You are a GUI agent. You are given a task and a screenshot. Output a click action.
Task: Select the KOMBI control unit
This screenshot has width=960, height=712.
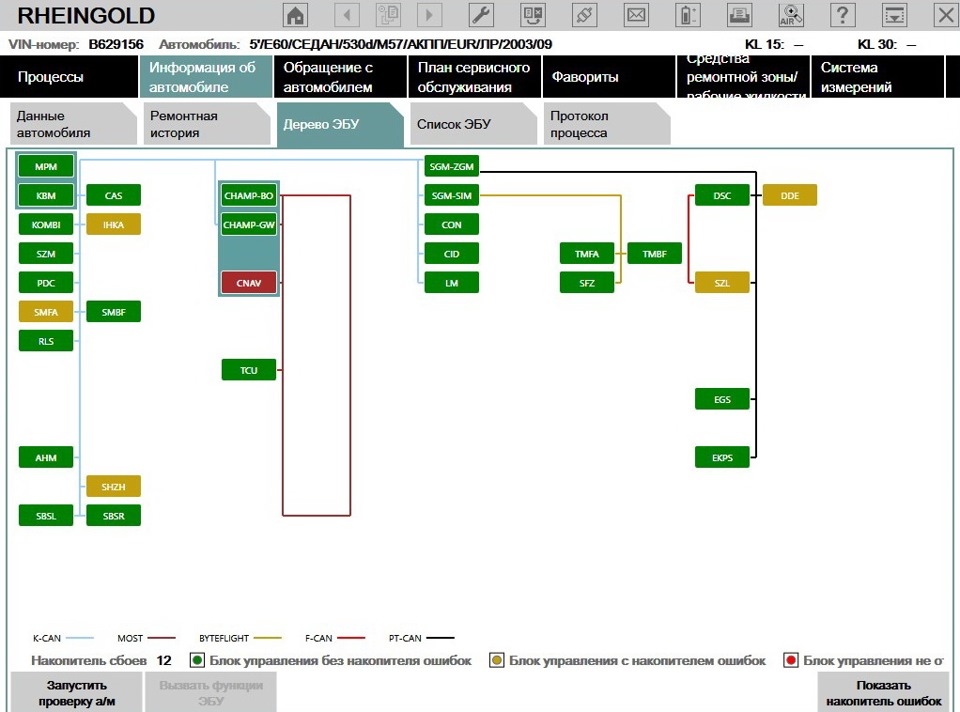46,225
